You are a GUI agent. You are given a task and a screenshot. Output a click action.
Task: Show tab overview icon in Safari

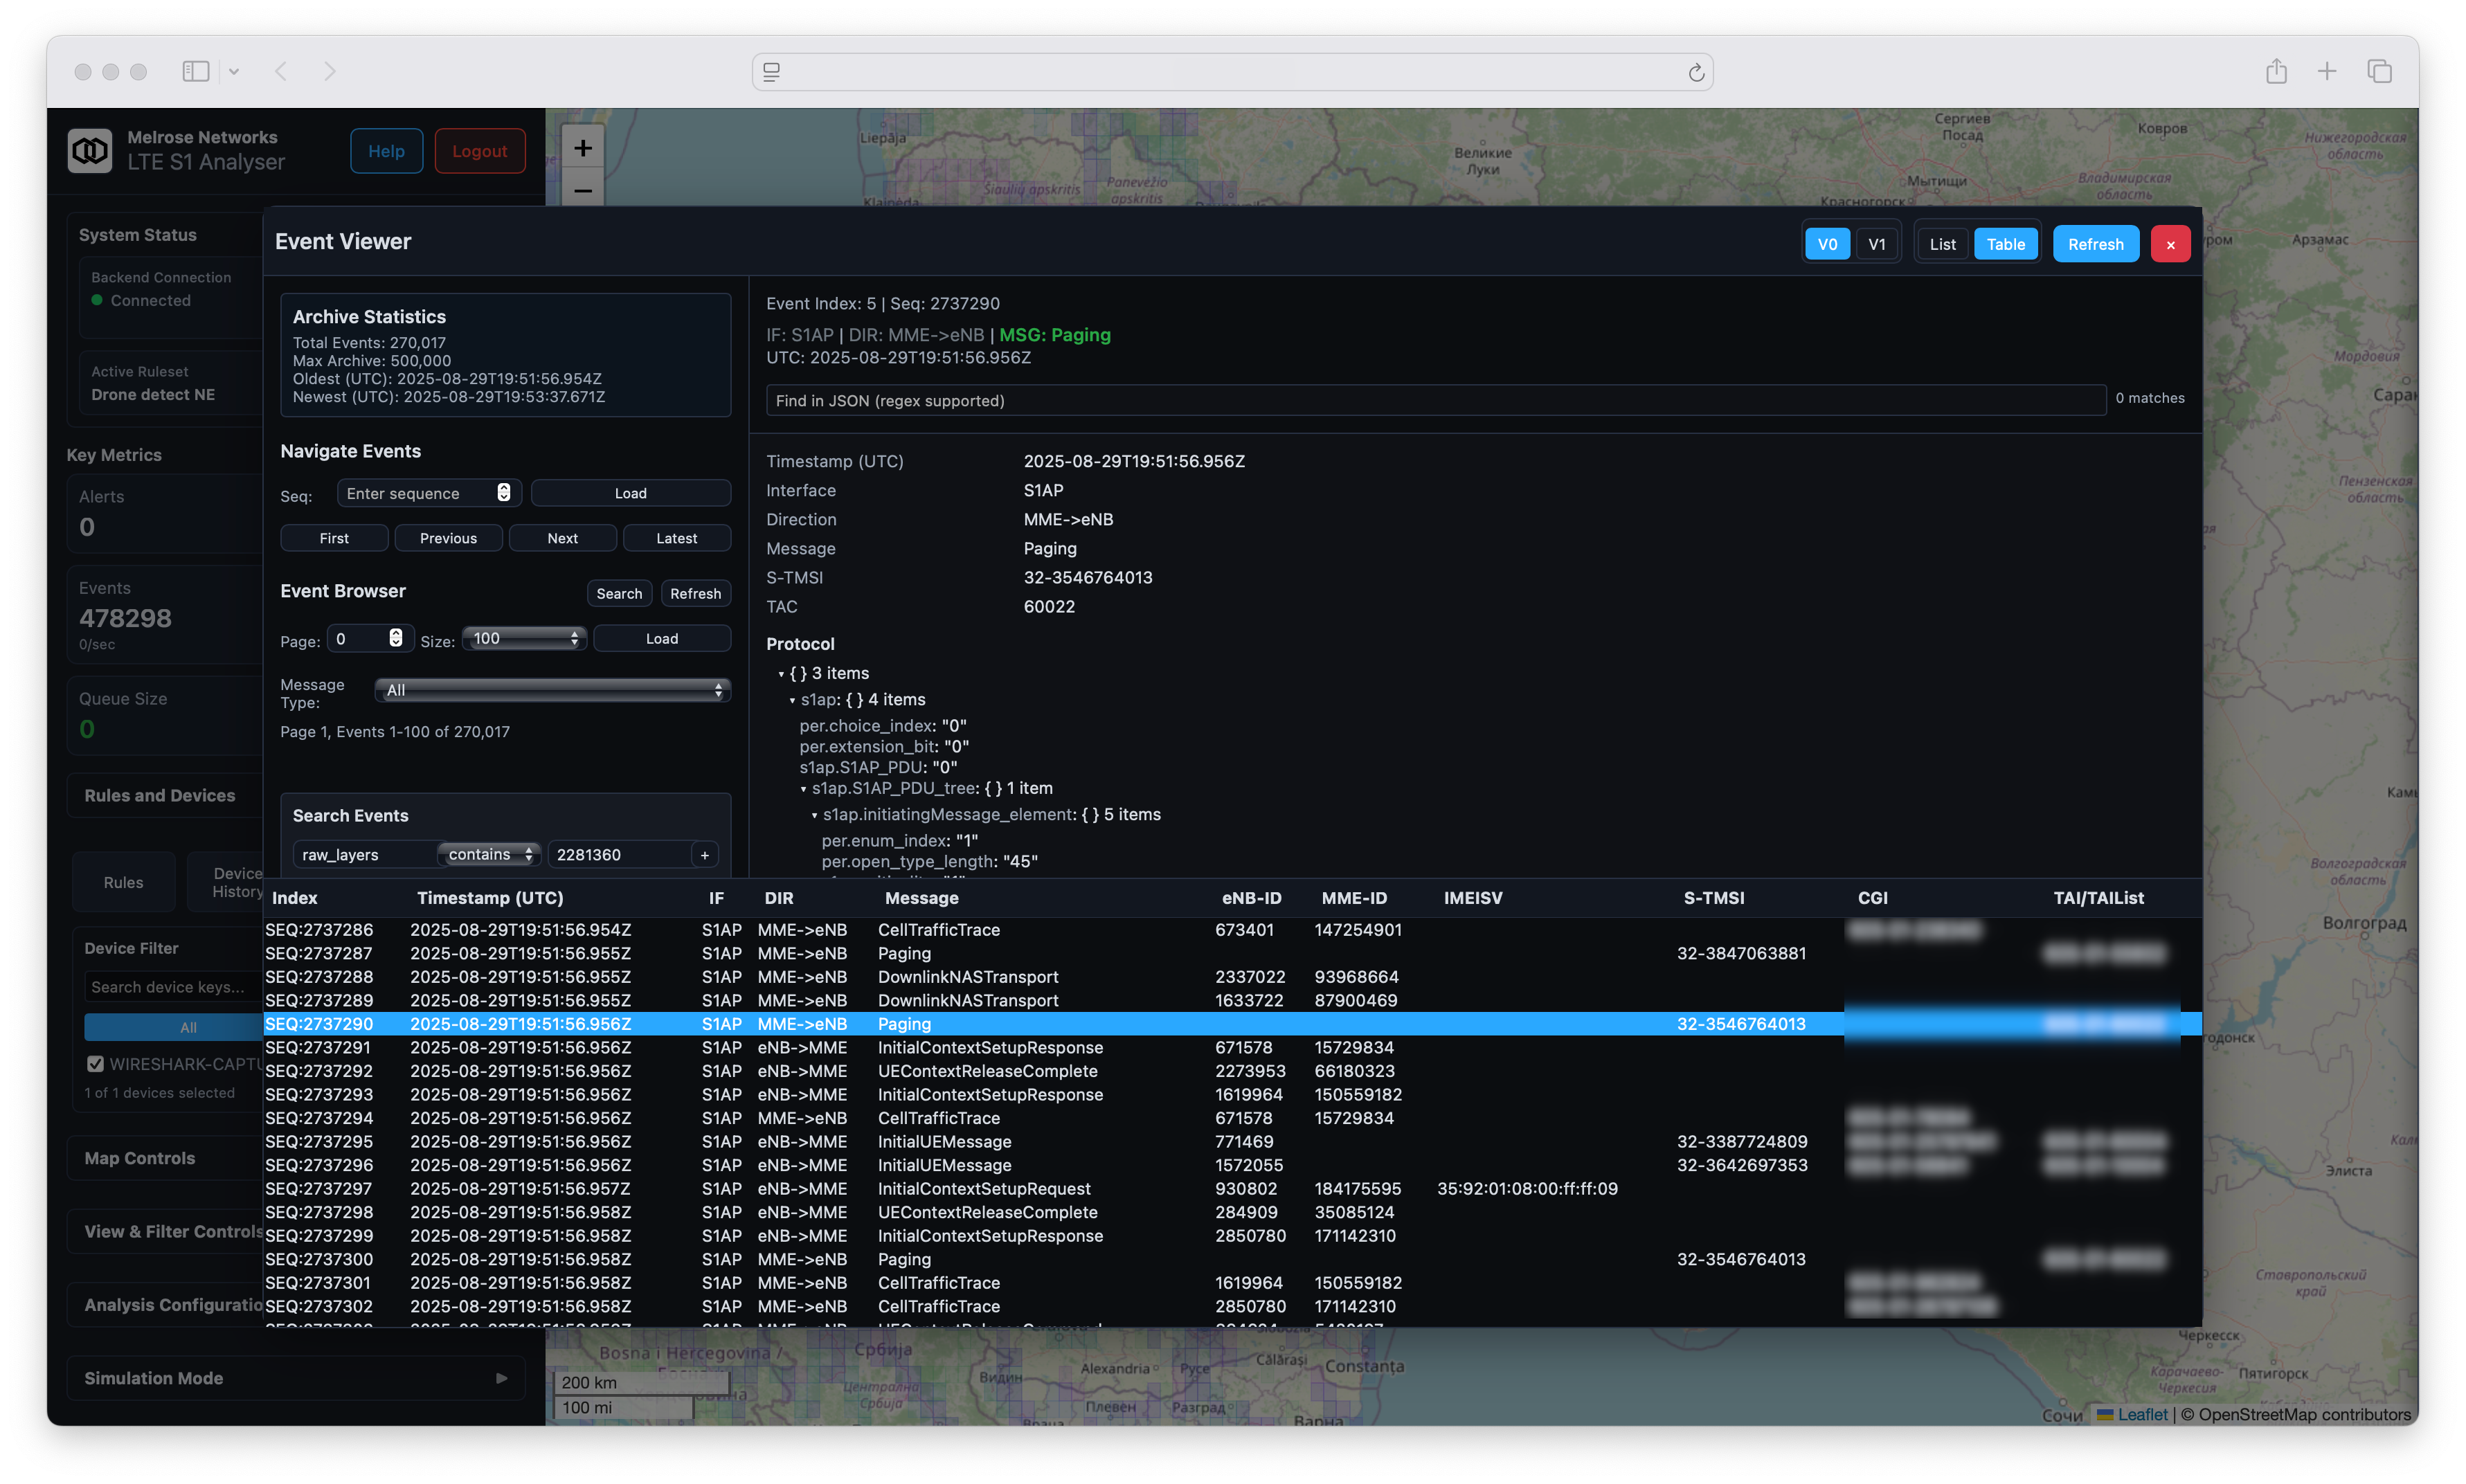tap(2379, 71)
